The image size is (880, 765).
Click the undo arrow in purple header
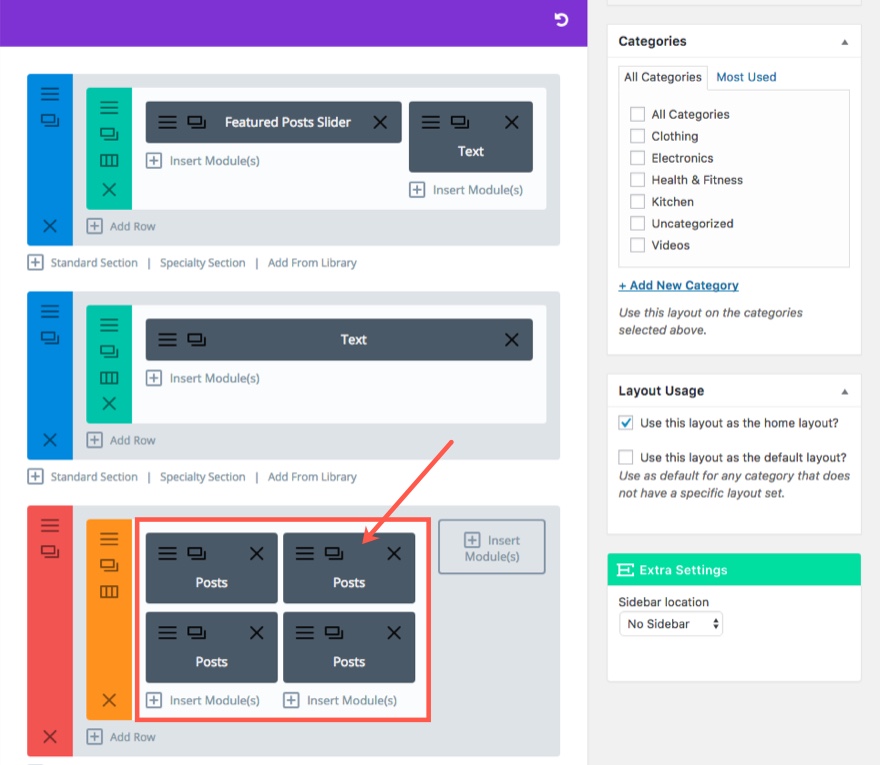point(562,20)
